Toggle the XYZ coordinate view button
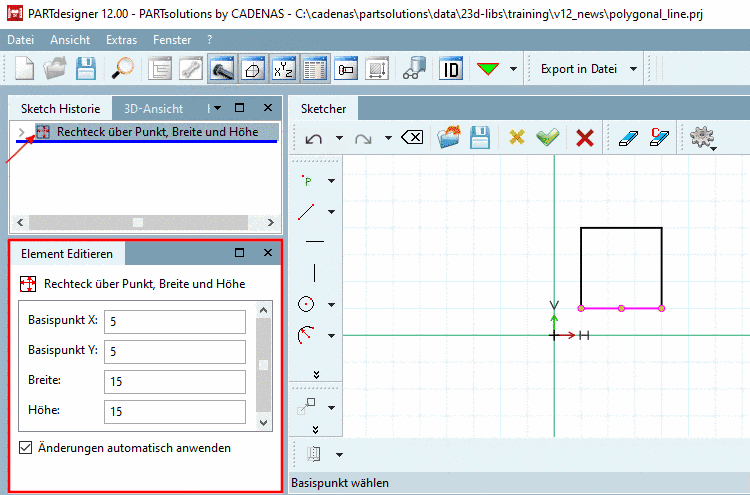This screenshot has height=495, width=750. (x=284, y=69)
